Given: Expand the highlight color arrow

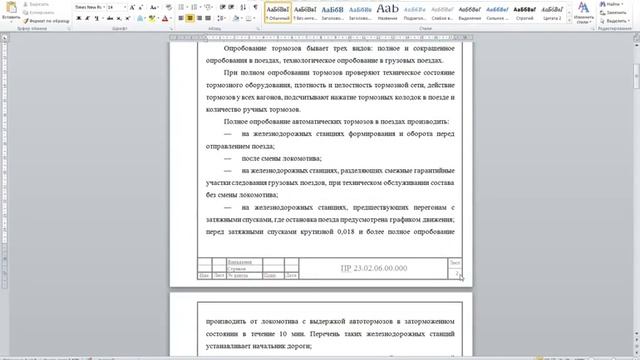Looking at the screenshot, I should (x=158, y=18).
